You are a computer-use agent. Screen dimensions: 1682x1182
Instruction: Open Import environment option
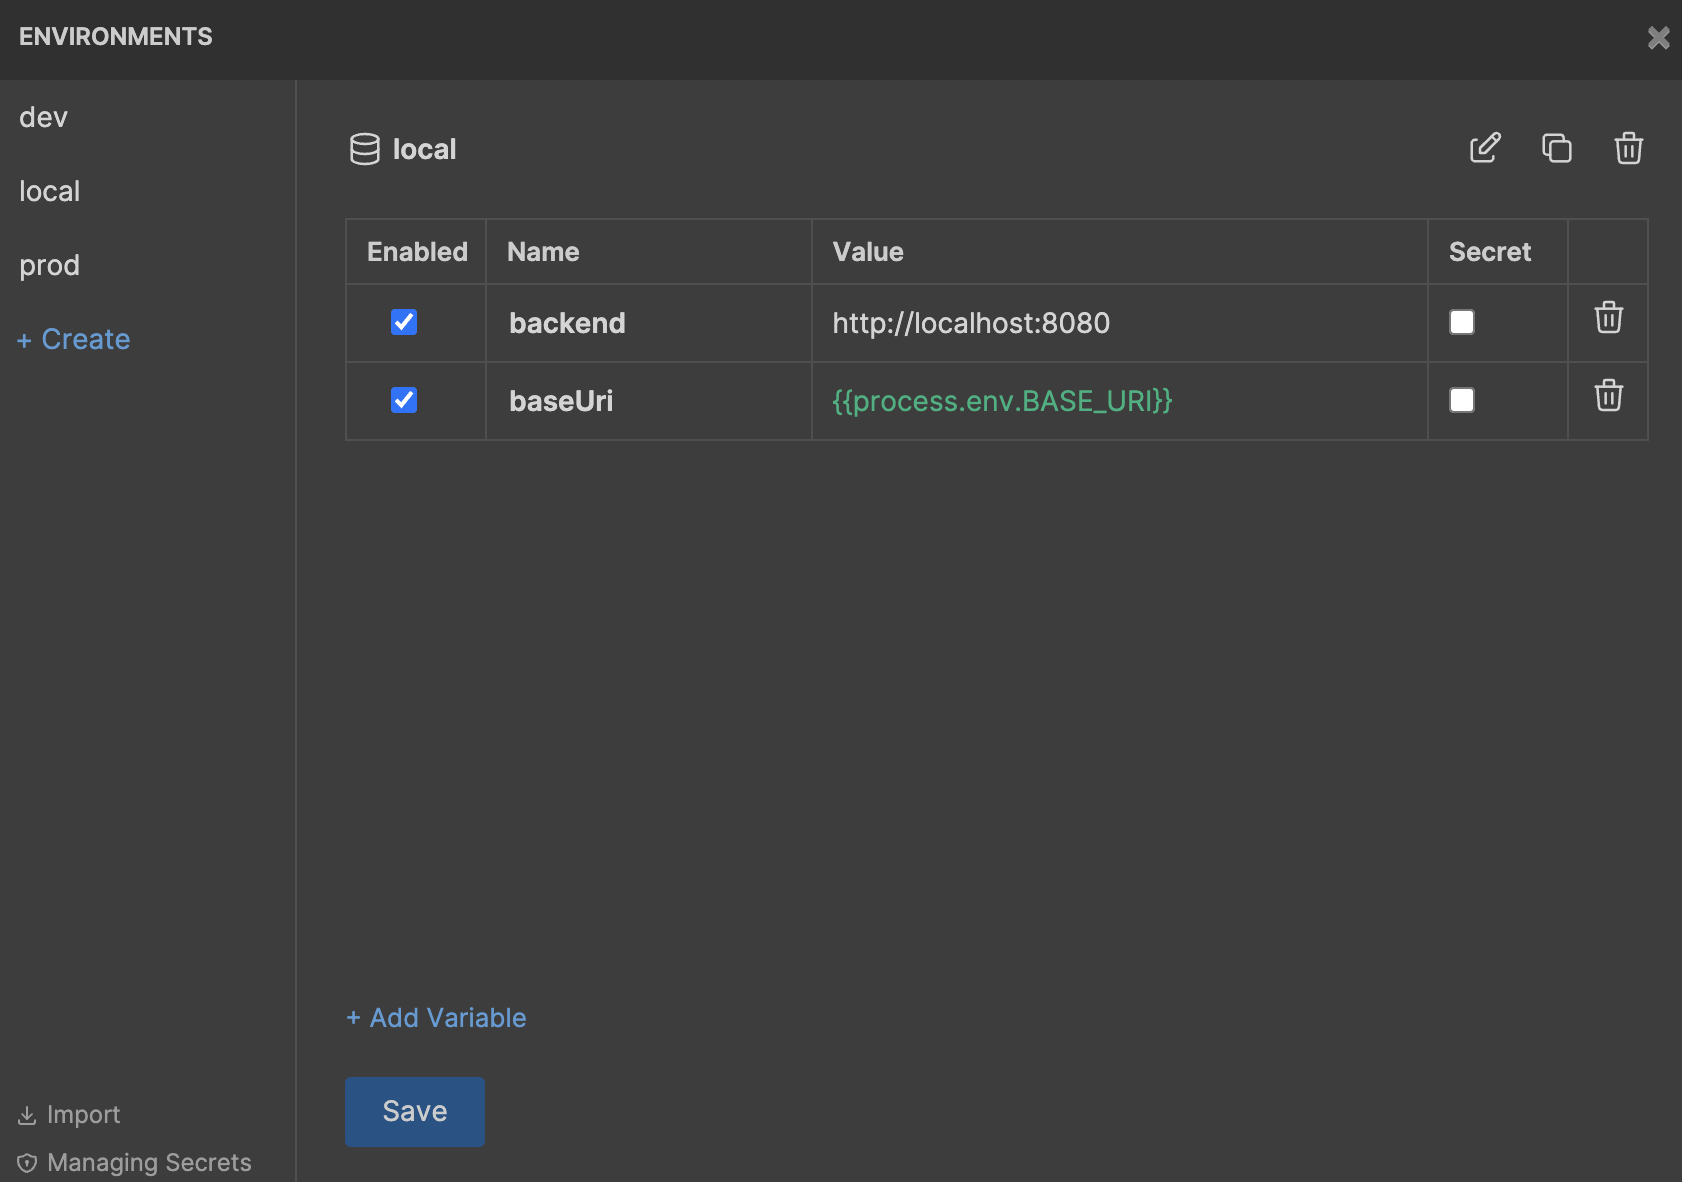(x=70, y=1115)
